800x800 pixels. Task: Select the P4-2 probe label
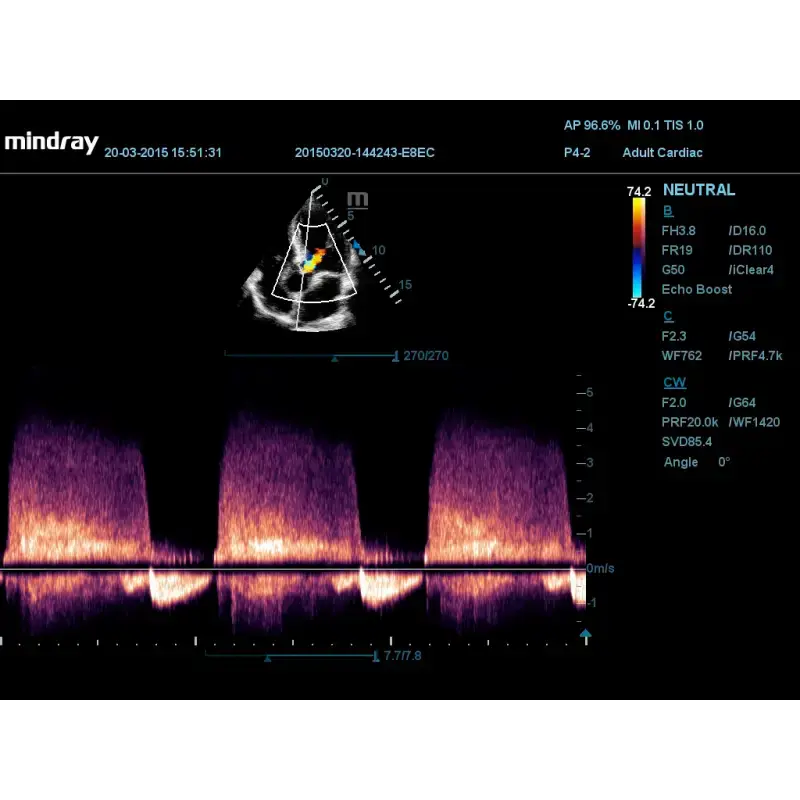pyautogui.click(x=577, y=153)
